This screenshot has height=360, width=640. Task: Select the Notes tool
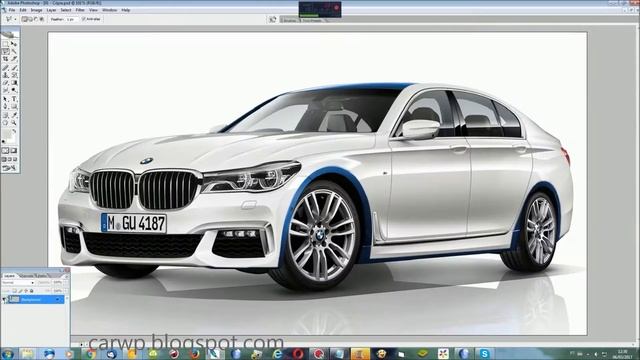[5, 115]
